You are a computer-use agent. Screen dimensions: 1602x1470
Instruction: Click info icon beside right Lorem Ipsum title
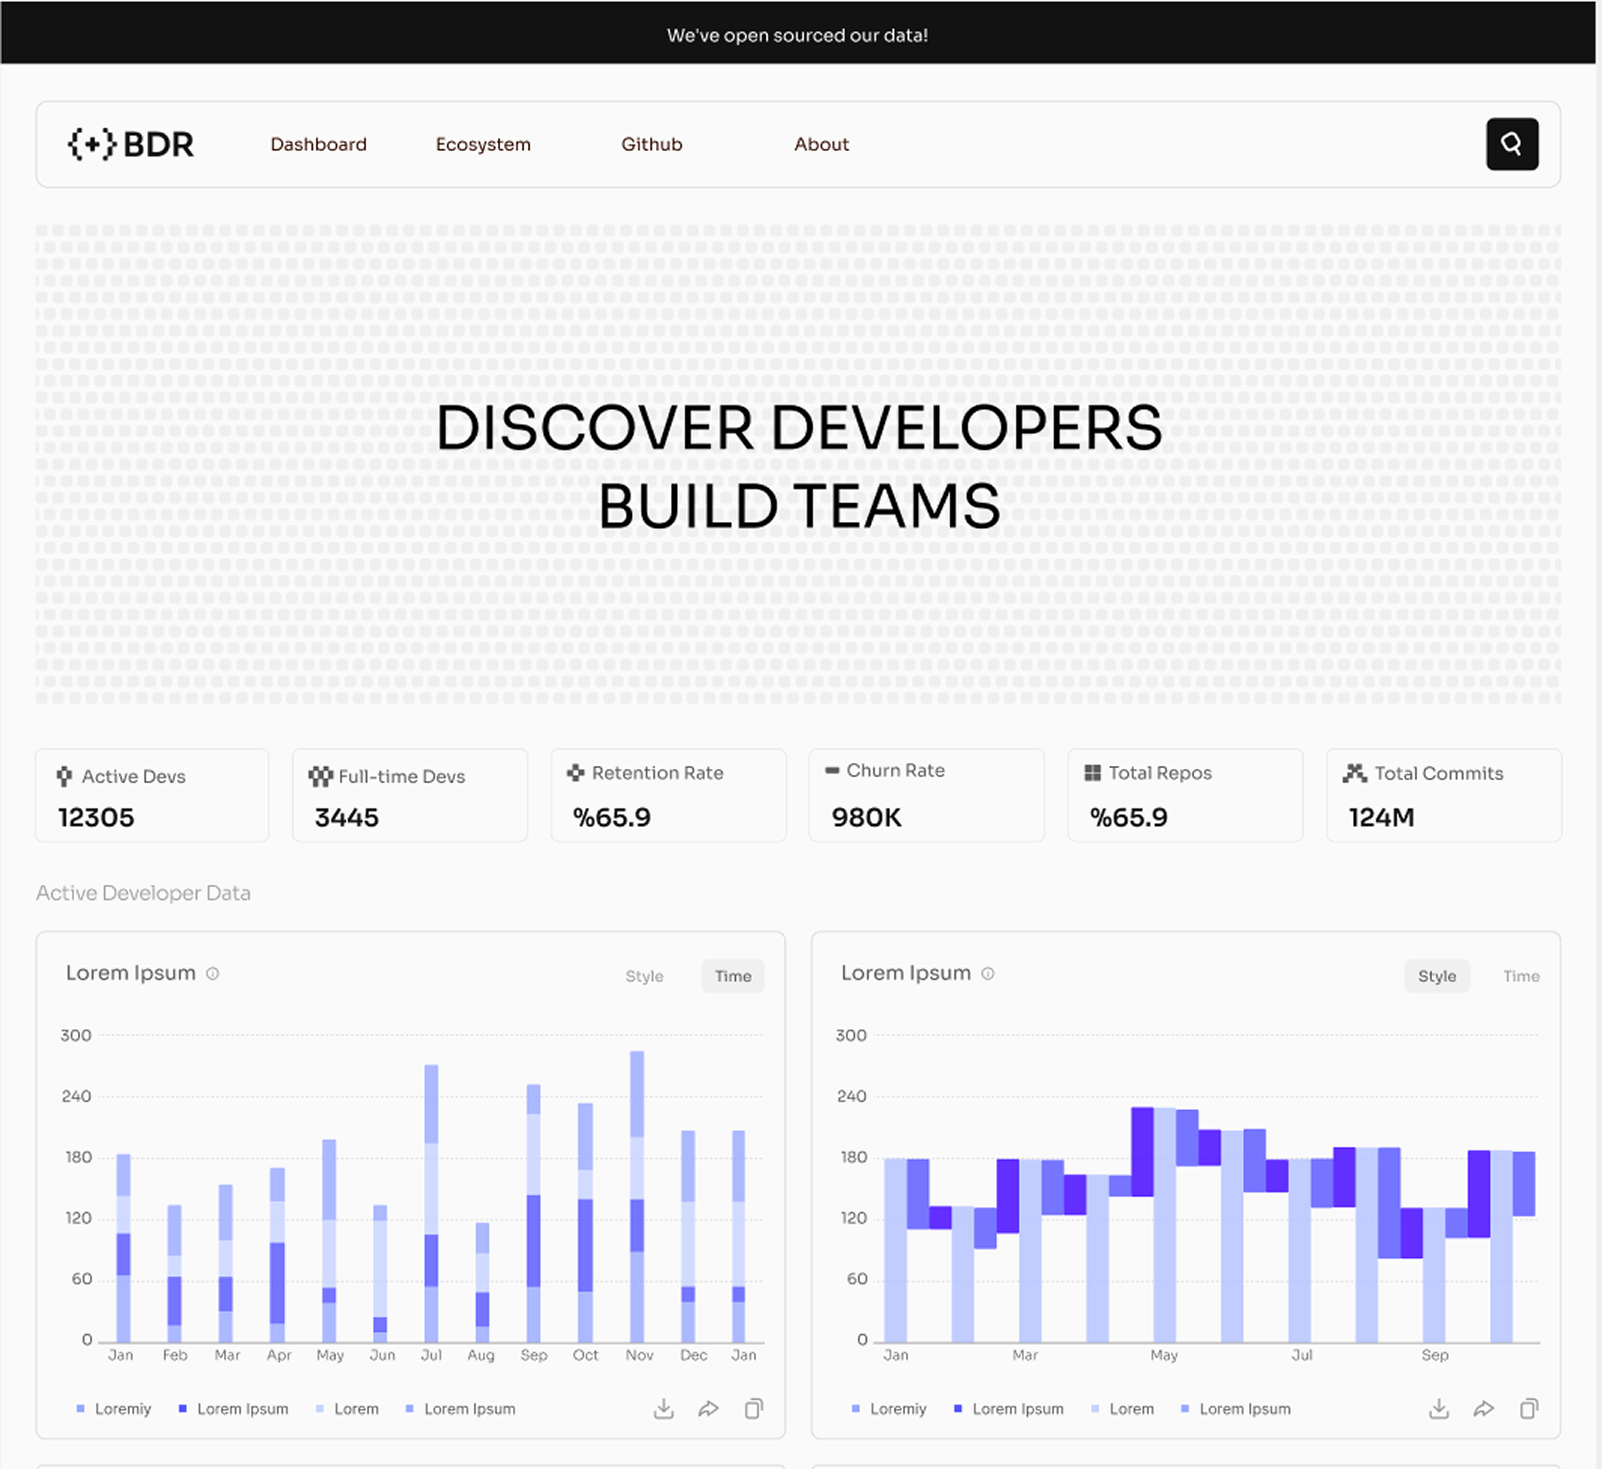[988, 973]
